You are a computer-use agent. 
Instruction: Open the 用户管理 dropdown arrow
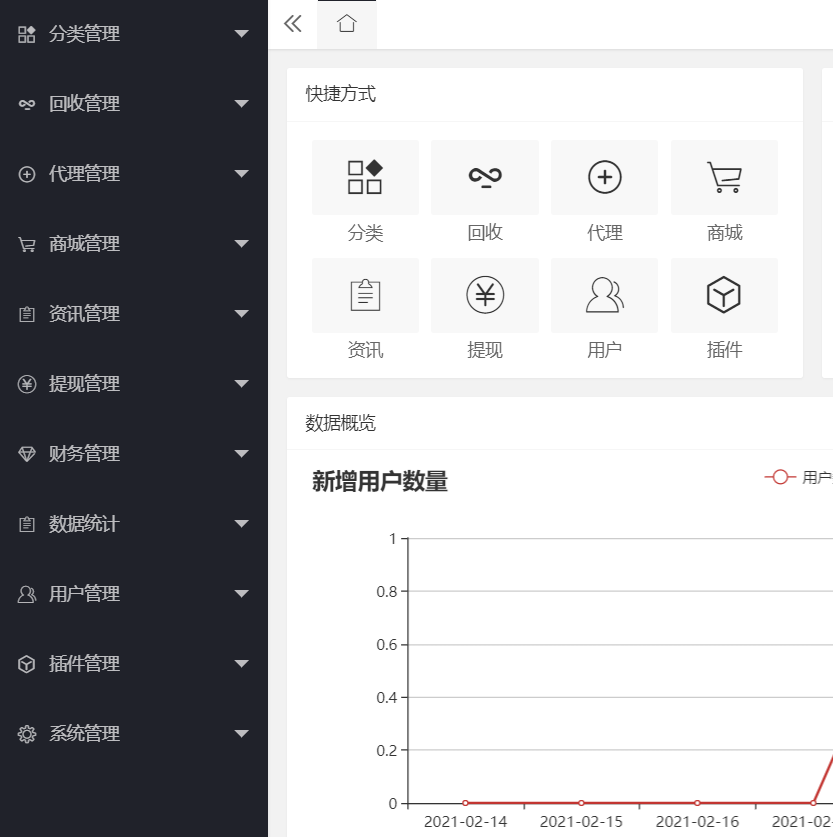pos(241,593)
